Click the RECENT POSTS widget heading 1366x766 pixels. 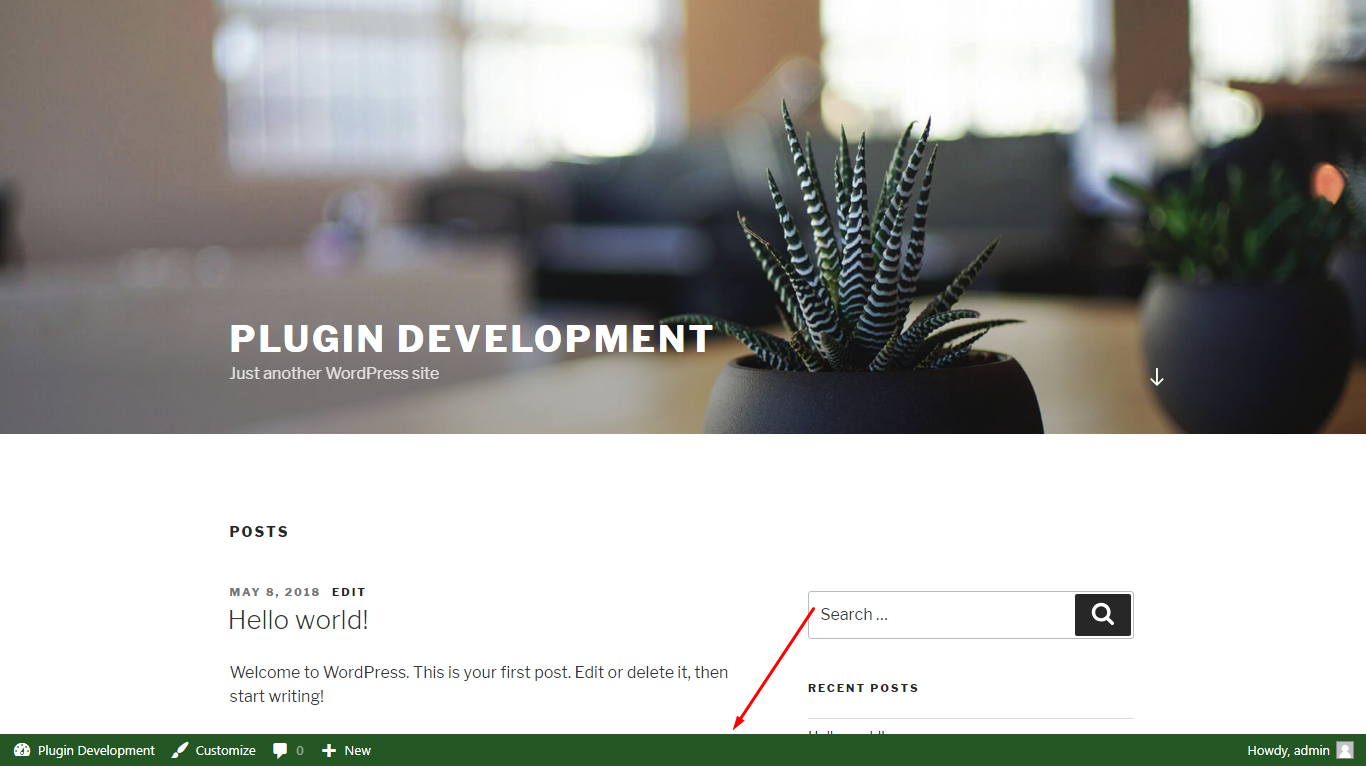[863, 688]
